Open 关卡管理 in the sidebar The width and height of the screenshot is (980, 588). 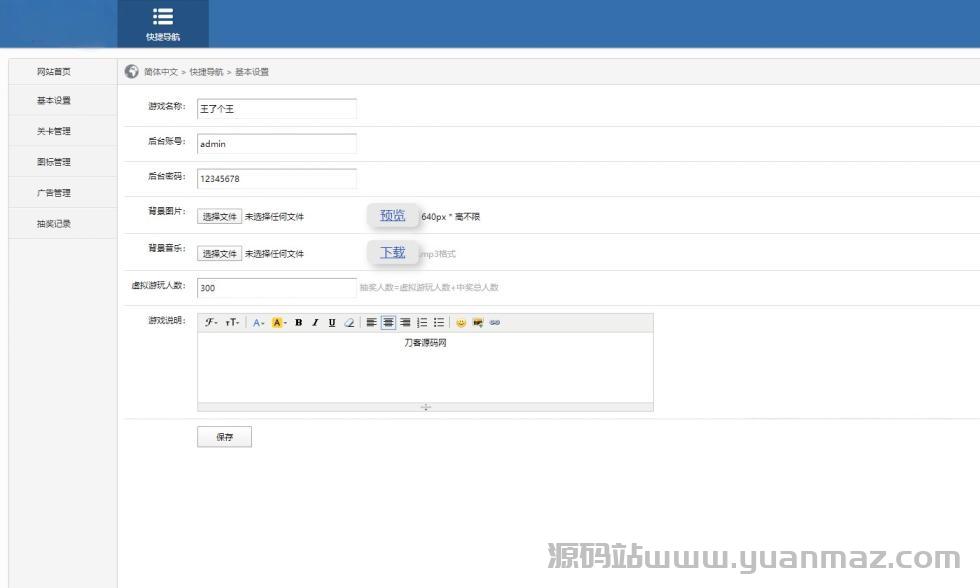[x=54, y=131]
